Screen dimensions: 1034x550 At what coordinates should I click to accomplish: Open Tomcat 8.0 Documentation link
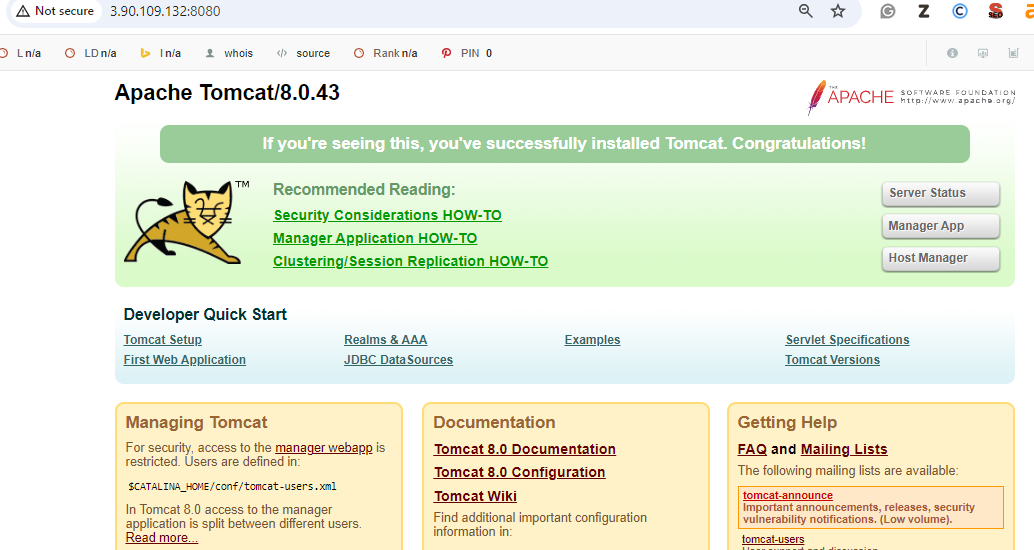[x=524, y=449]
